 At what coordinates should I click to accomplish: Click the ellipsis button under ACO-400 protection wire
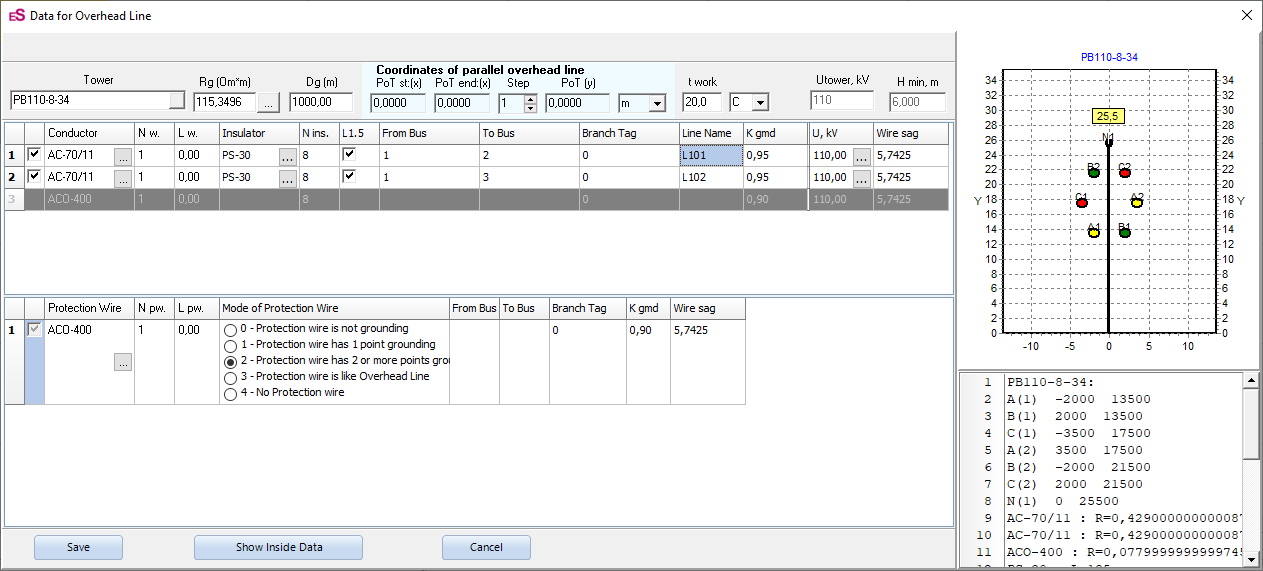point(123,363)
